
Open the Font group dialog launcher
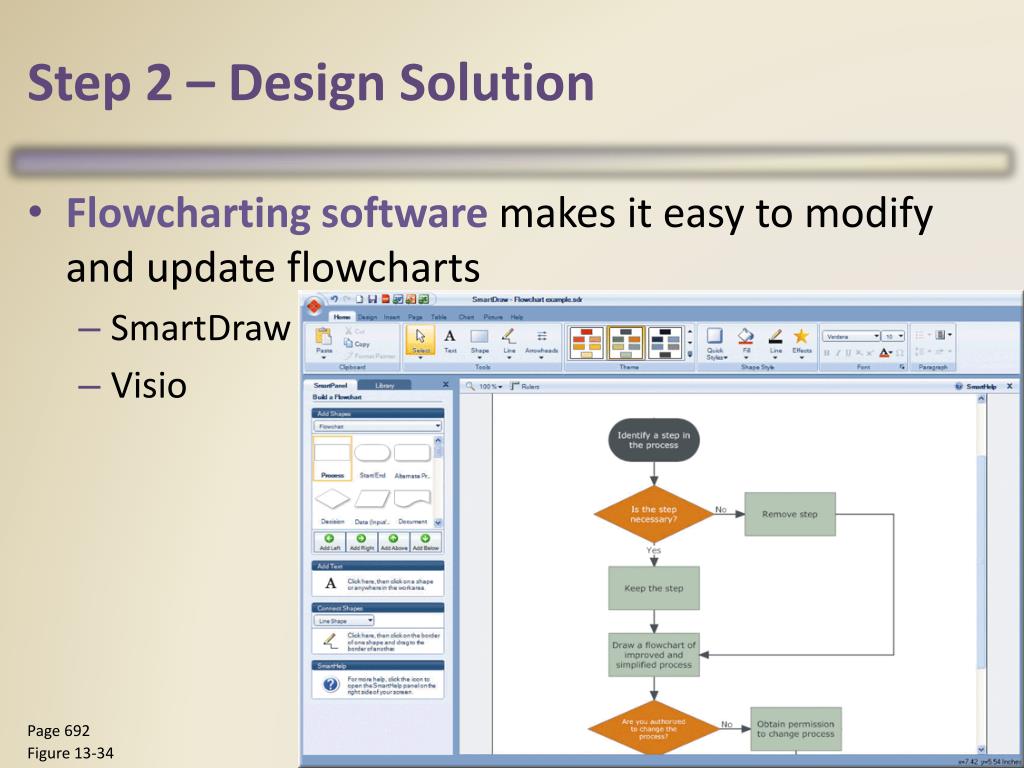click(x=903, y=367)
